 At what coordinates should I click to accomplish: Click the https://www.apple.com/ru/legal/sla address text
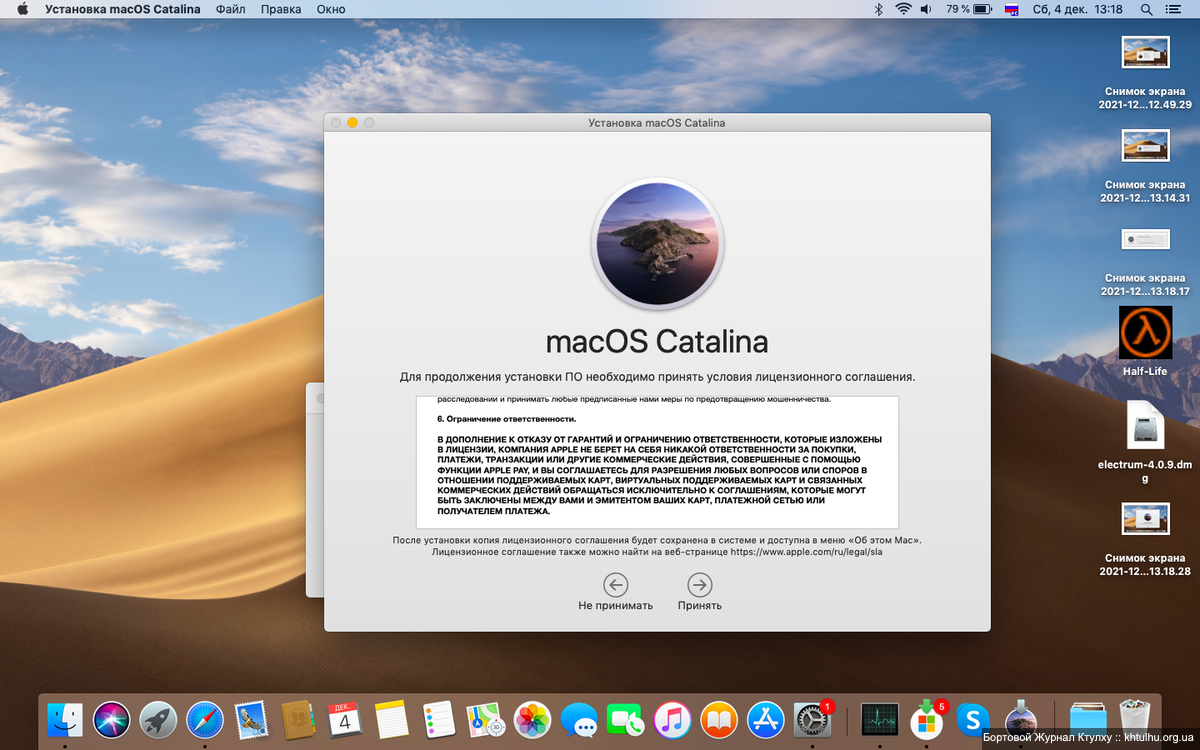[806, 552]
